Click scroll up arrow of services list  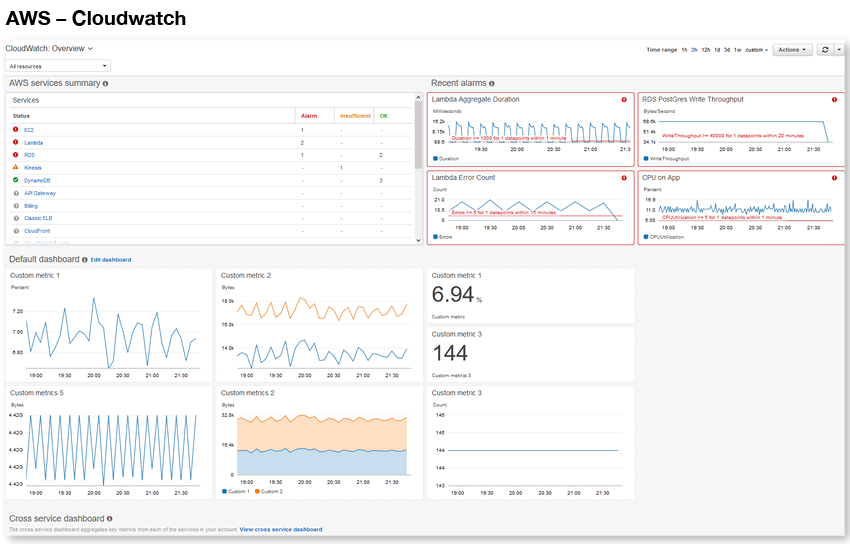[418, 98]
